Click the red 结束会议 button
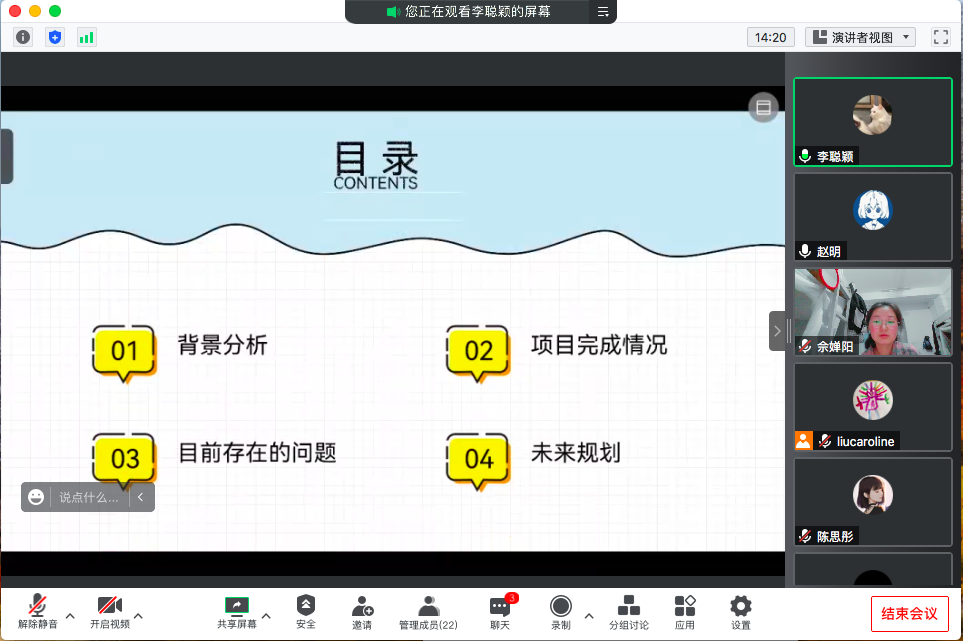Screen dimensions: 963x641 click(909, 613)
